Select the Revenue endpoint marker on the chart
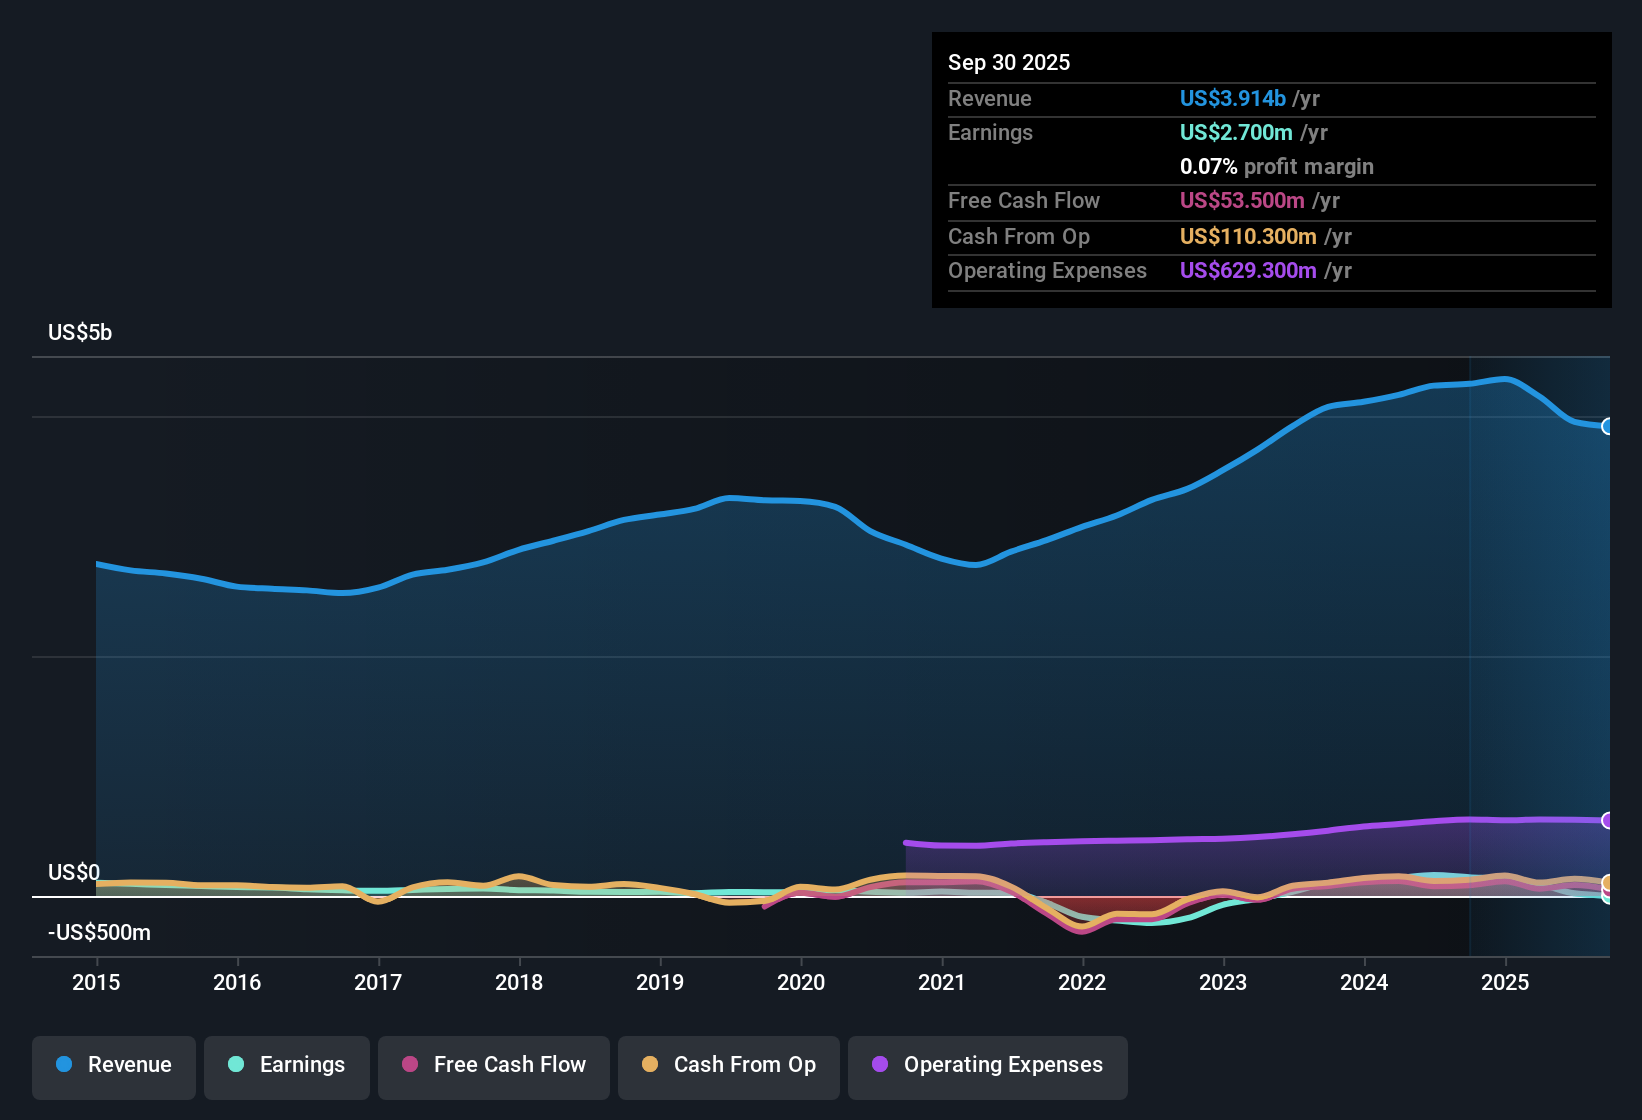Screen dimensions: 1642x1120 (x=1608, y=427)
